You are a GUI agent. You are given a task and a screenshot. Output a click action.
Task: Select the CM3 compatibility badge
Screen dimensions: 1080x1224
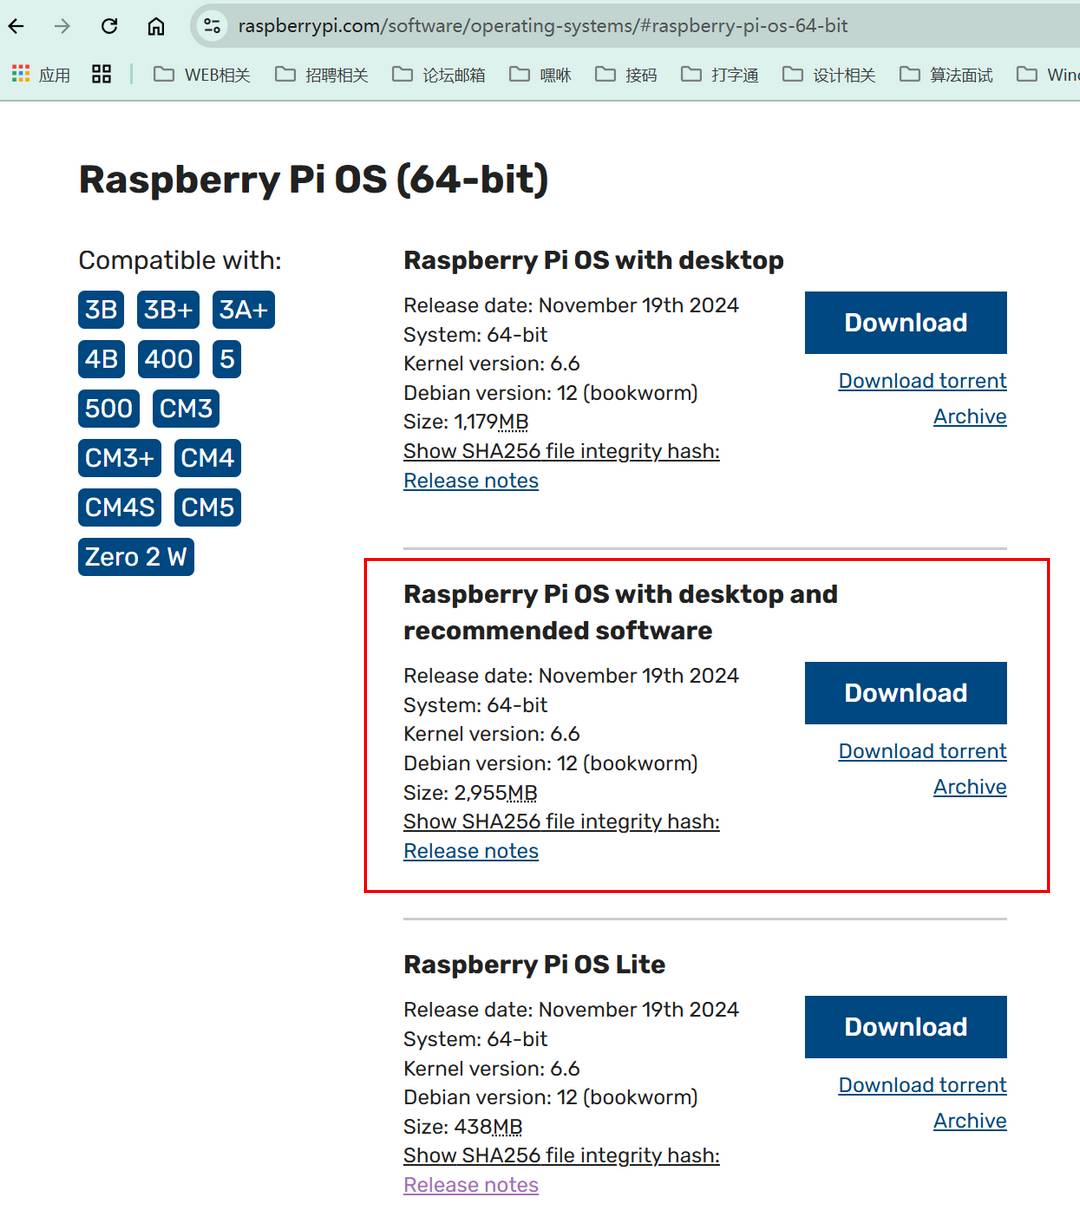186,408
